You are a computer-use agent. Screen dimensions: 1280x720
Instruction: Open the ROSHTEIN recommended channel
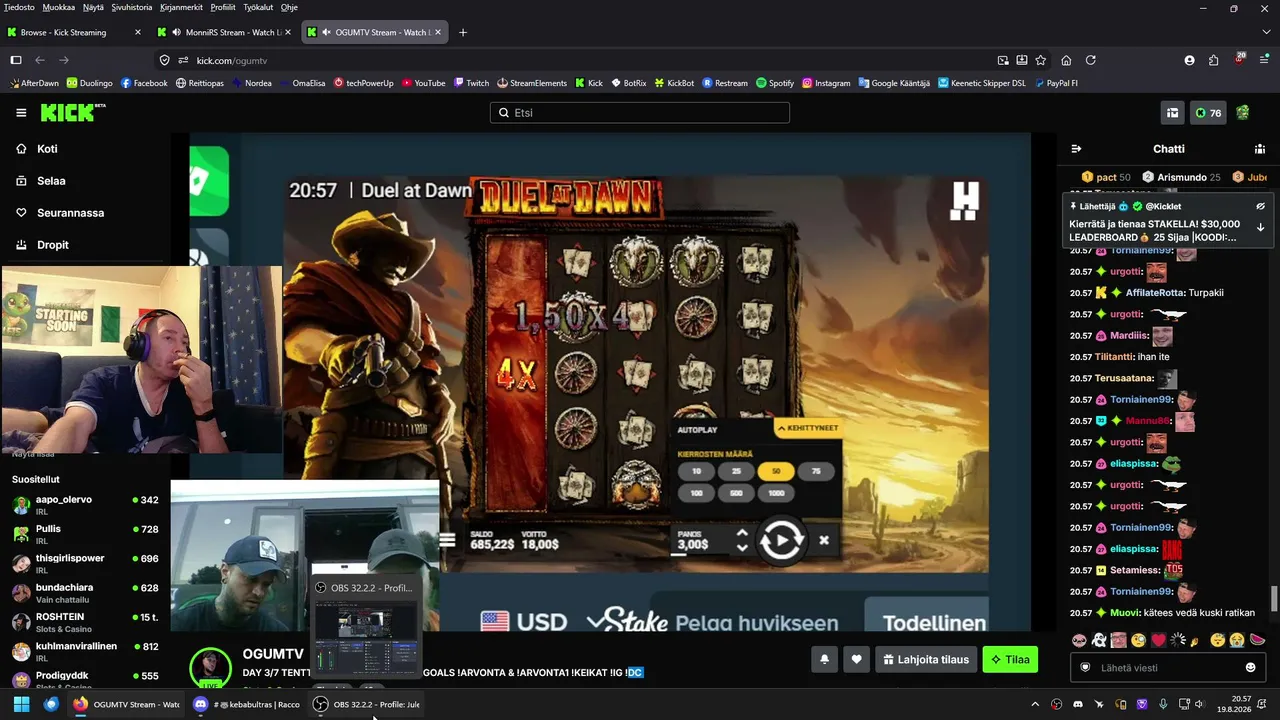(x=85, y=622)
